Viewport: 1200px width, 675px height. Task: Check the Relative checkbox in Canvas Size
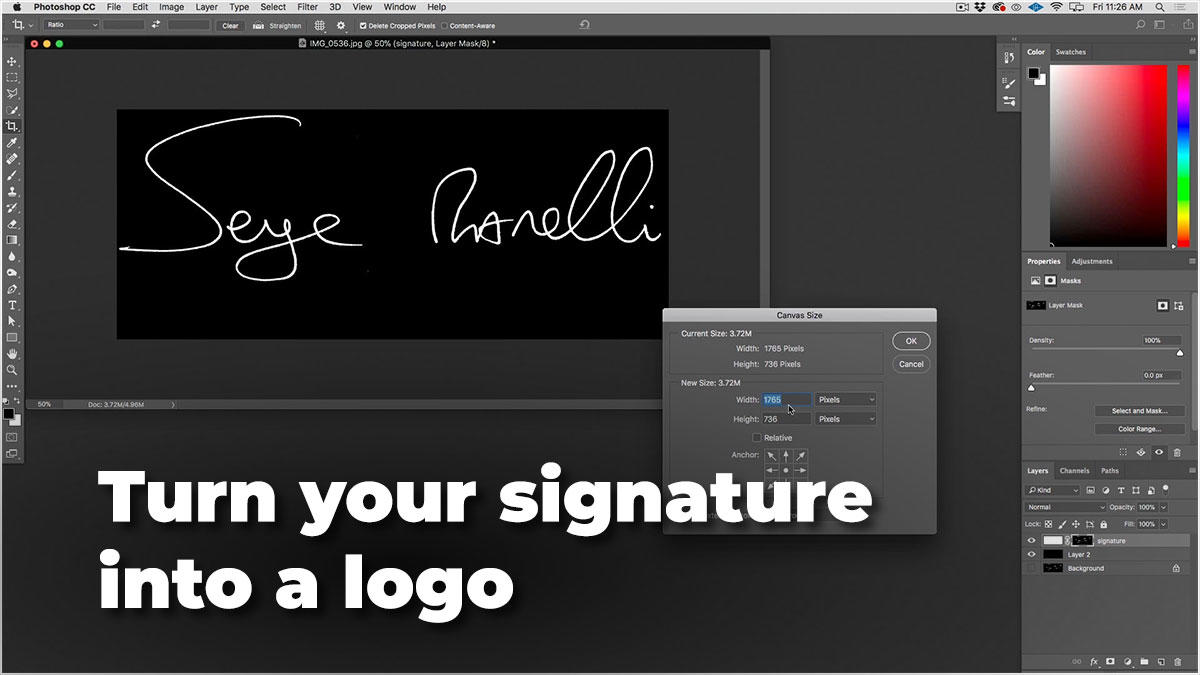[x=756, y=438]
